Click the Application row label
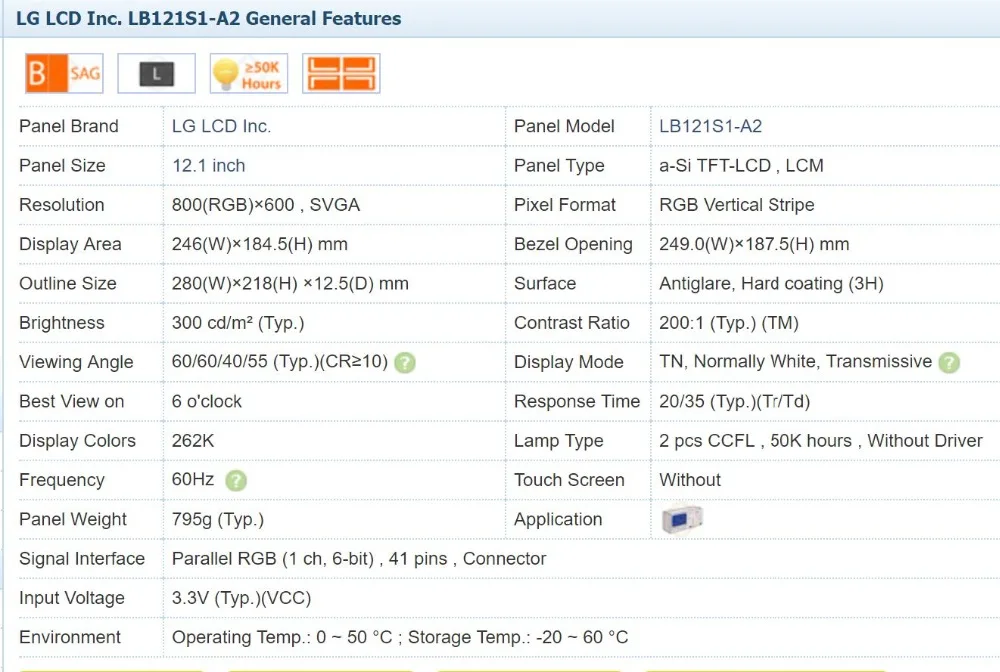Viewport: 1000px width, 672px height. [558, 520]
